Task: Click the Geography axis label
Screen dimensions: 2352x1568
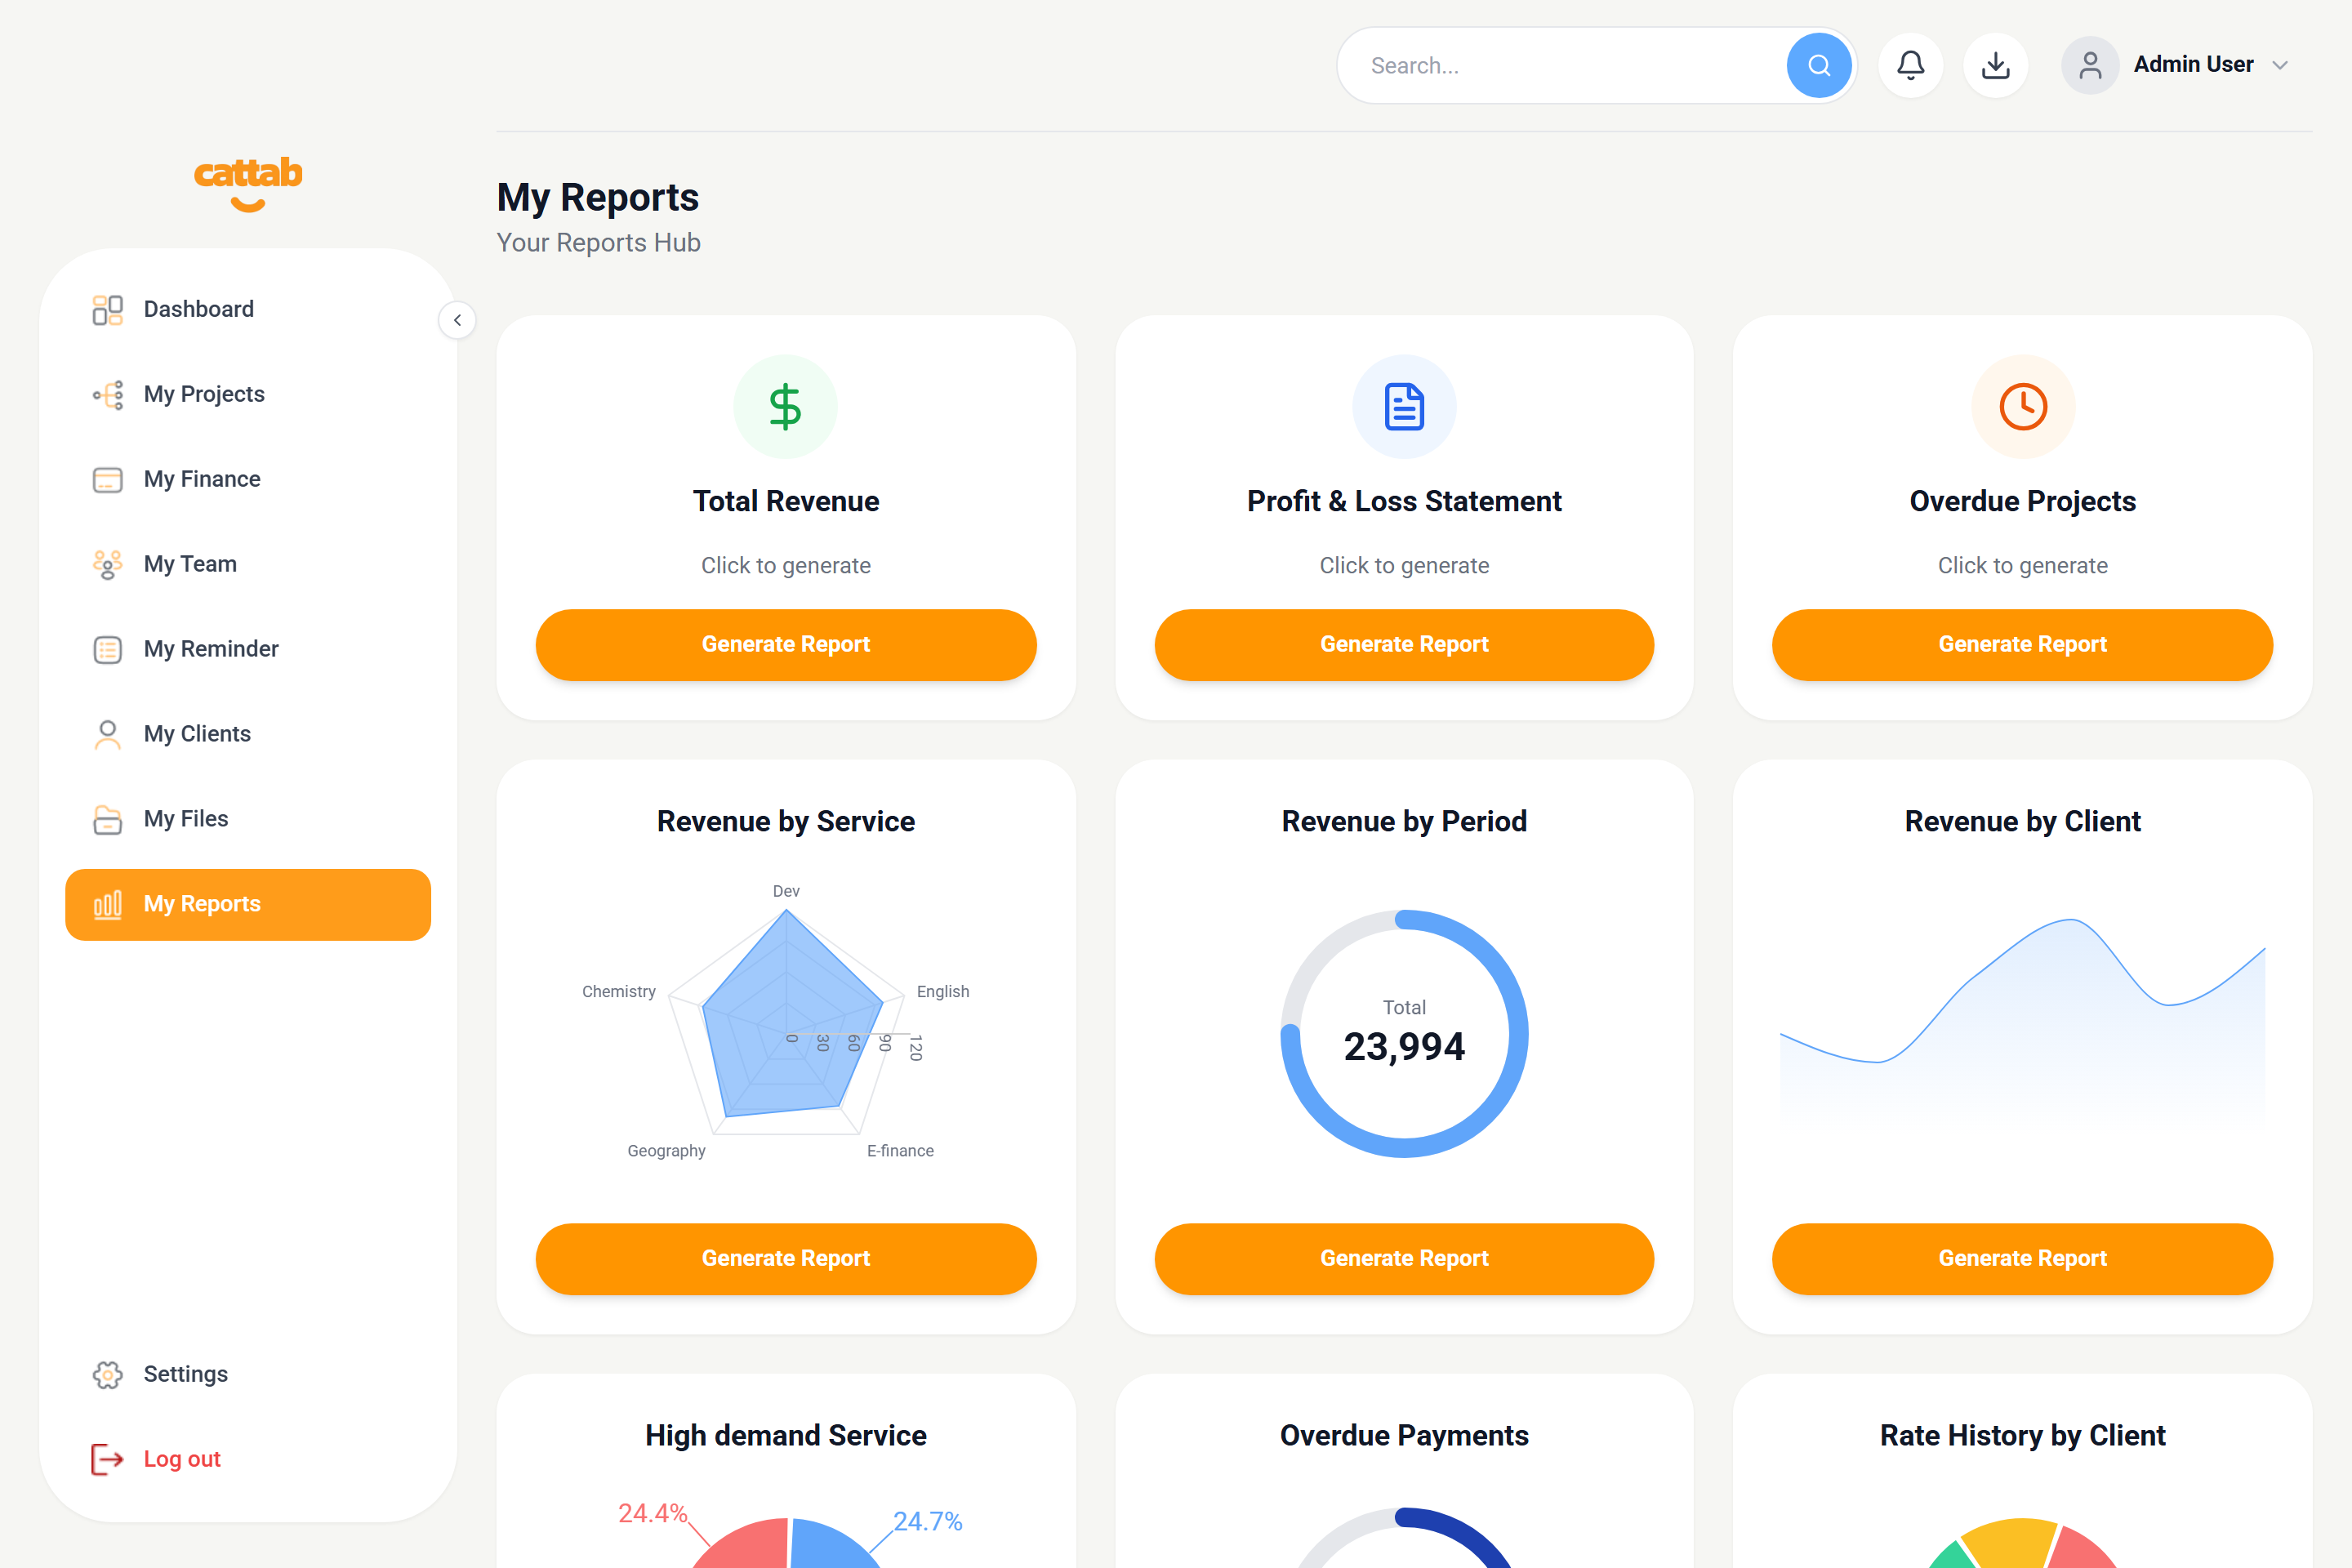Action: click(x=666, y=1151)
